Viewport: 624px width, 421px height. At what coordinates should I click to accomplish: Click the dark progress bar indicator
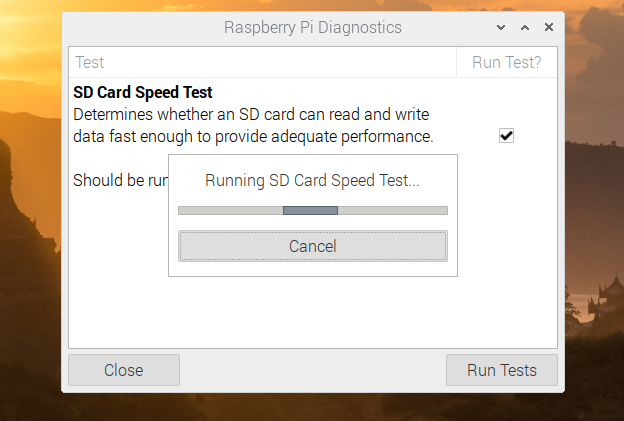coord(310,210)
